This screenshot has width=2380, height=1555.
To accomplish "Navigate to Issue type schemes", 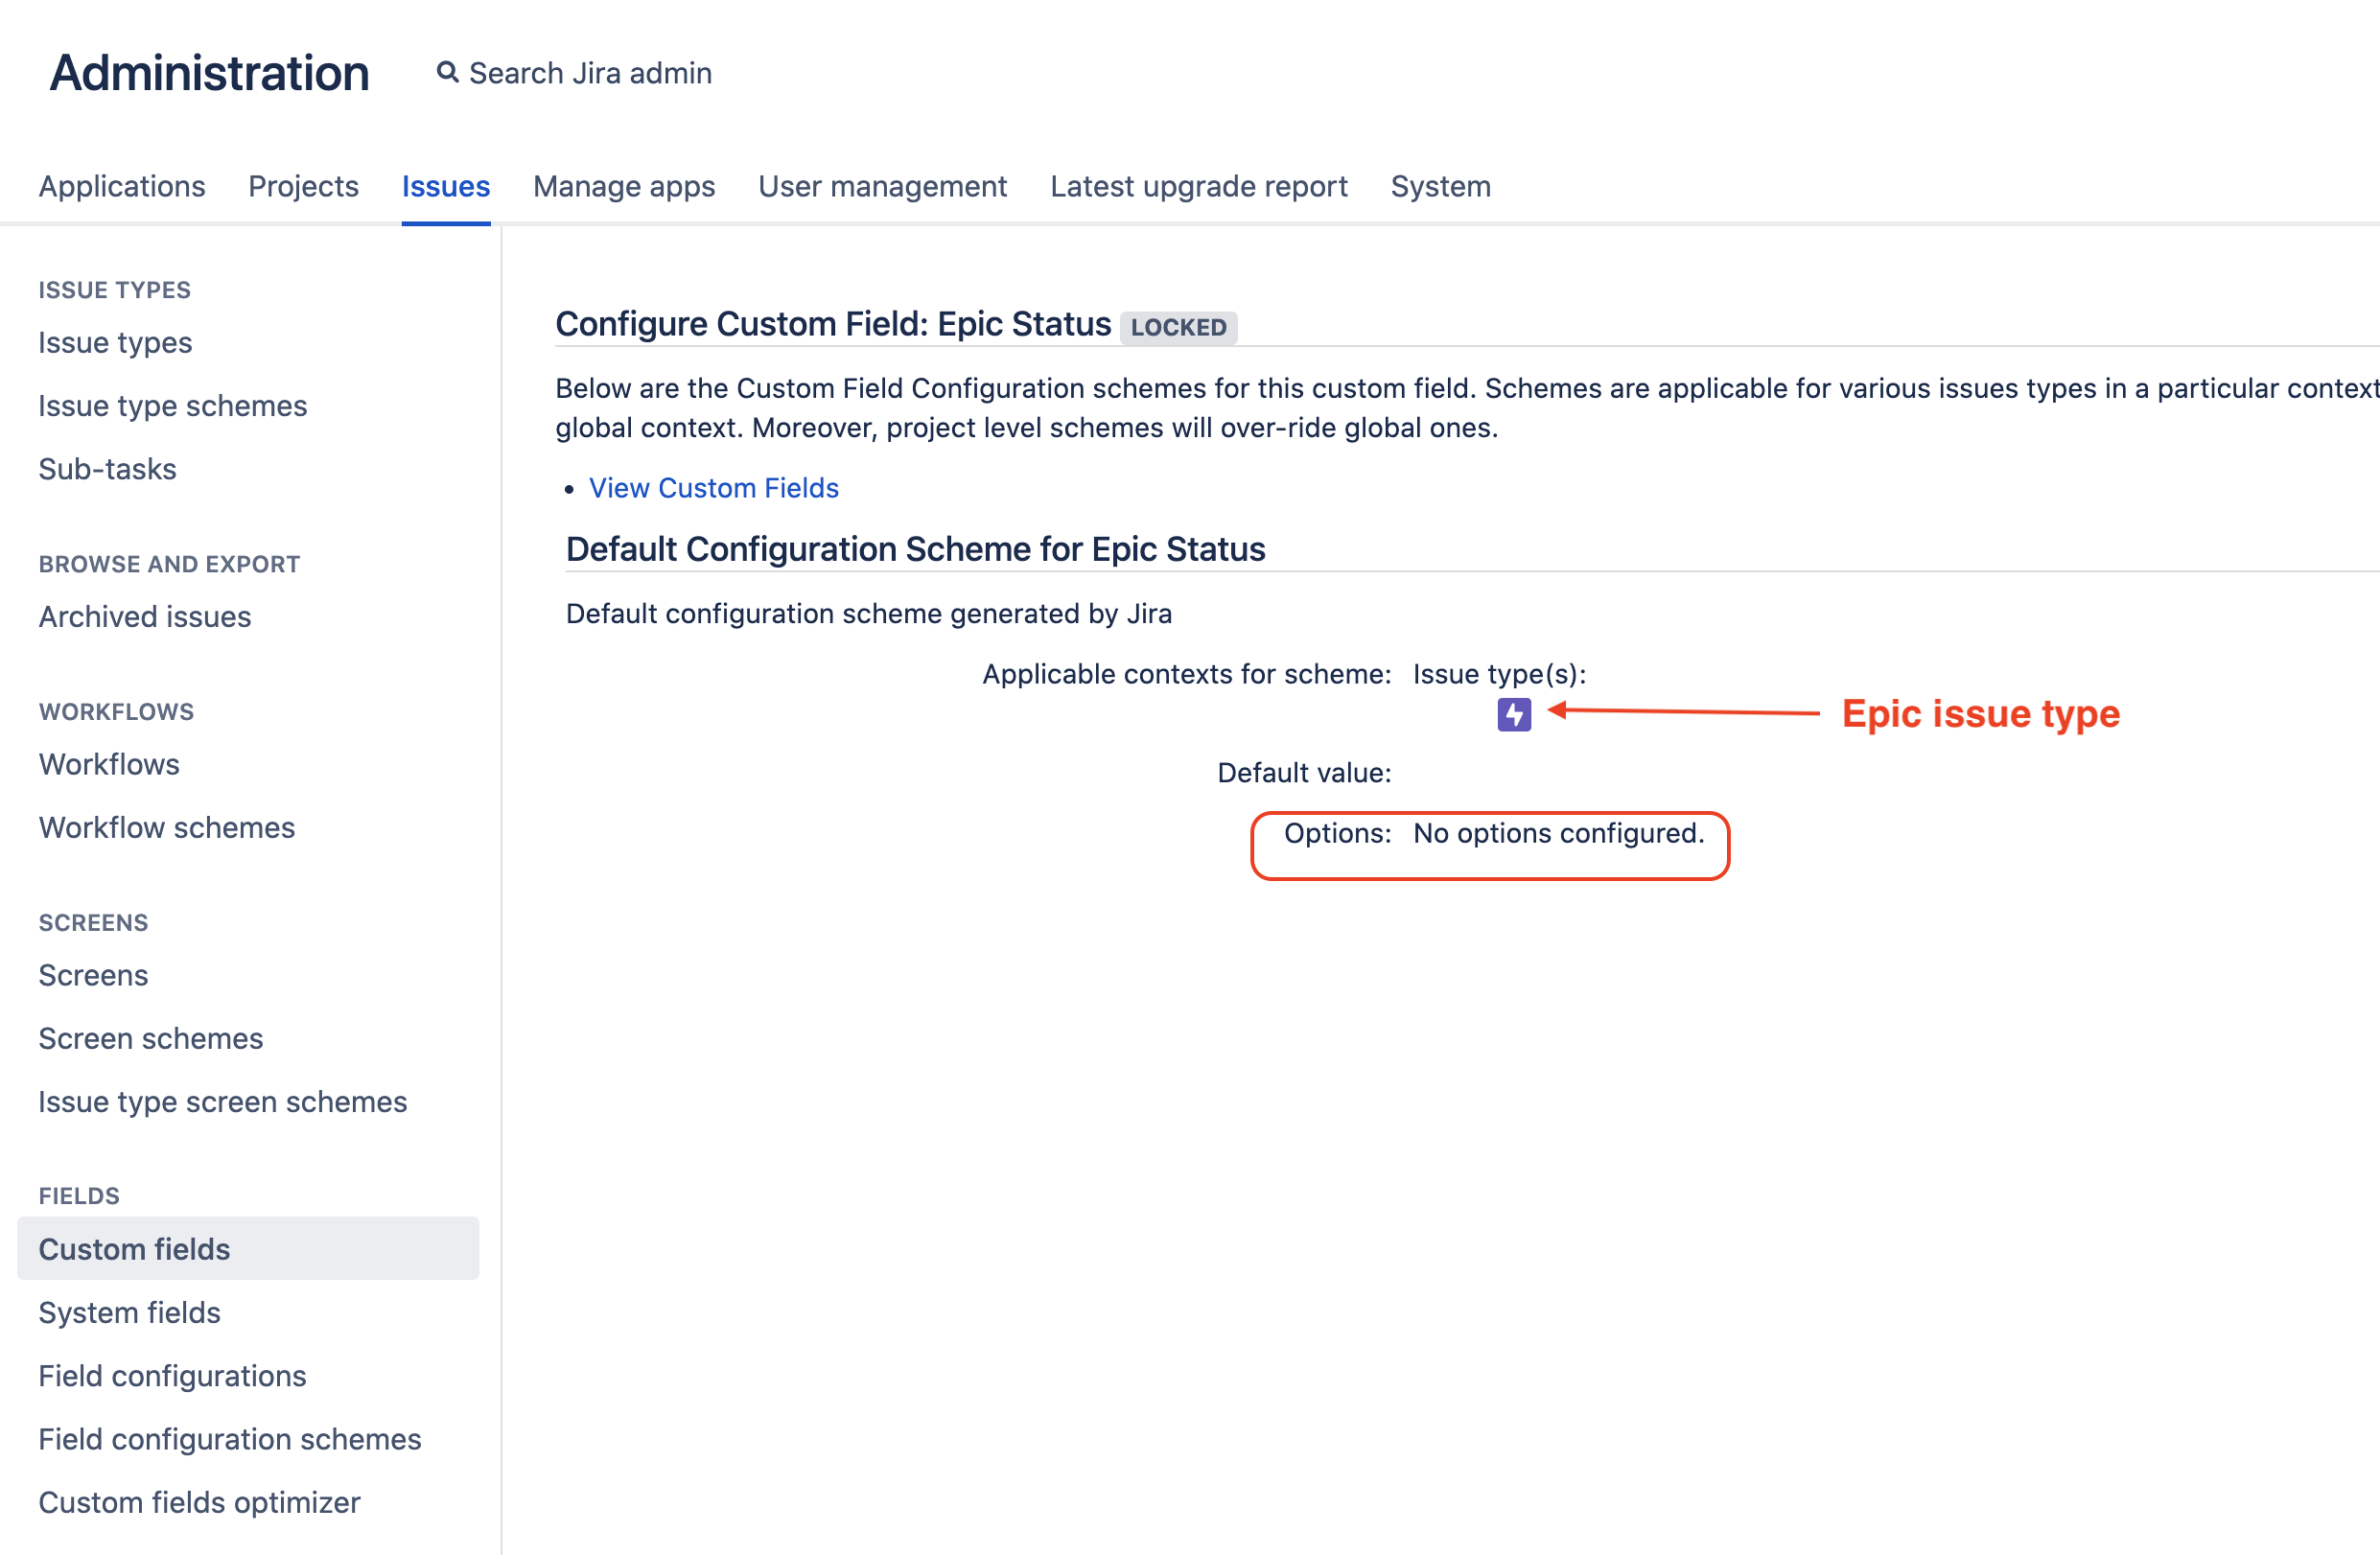I will pyautogui.click(x=172, y=406).
